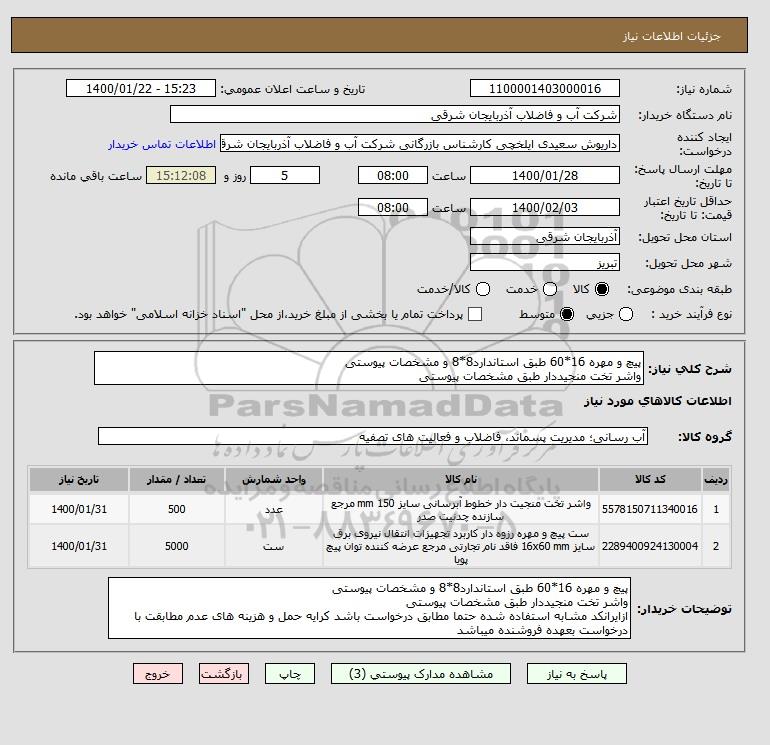Click need date 1400/01/31 in row 2
The height and width of the screenshot is (745, 770).
[x=79, y=546]
